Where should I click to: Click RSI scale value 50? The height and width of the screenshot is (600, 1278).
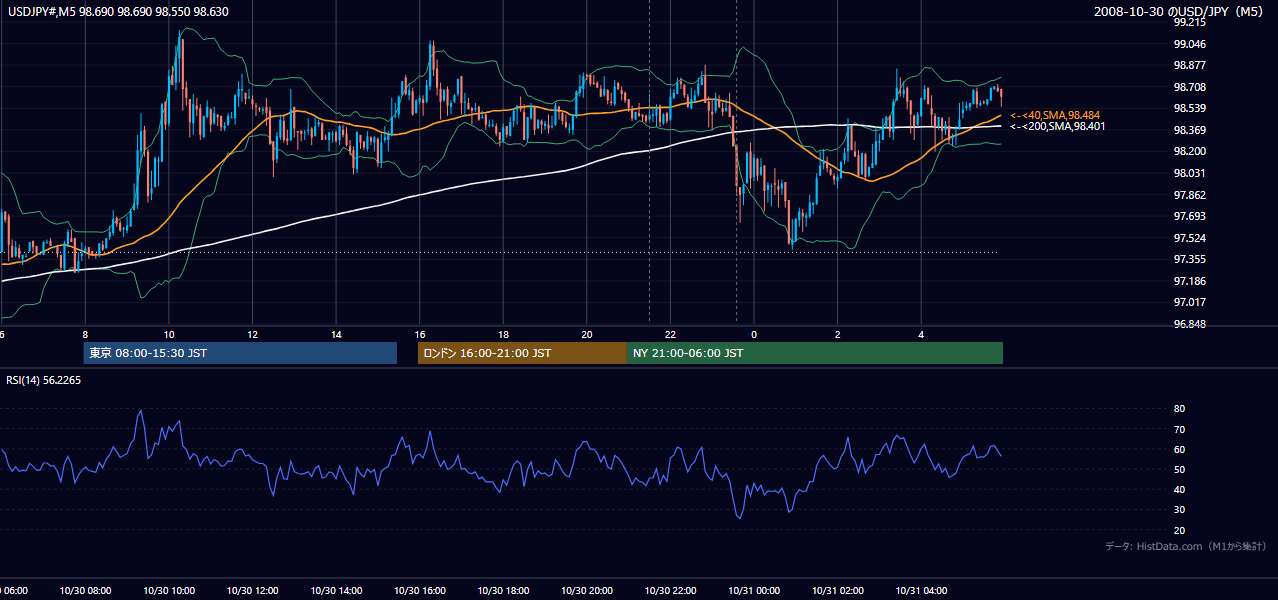tap(1179, 469)
